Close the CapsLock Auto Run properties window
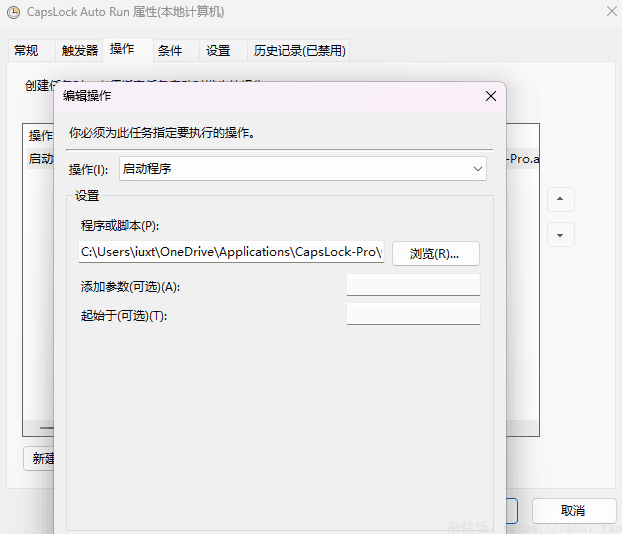Screen dimensions: 622x534 pos(610,12)
